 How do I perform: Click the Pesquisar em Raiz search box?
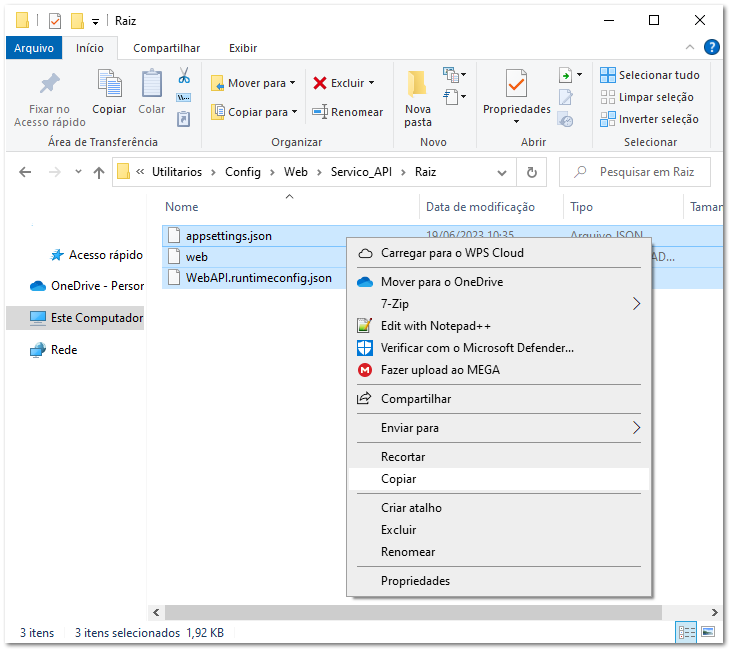pyautogui.click(x=645, y=172)
